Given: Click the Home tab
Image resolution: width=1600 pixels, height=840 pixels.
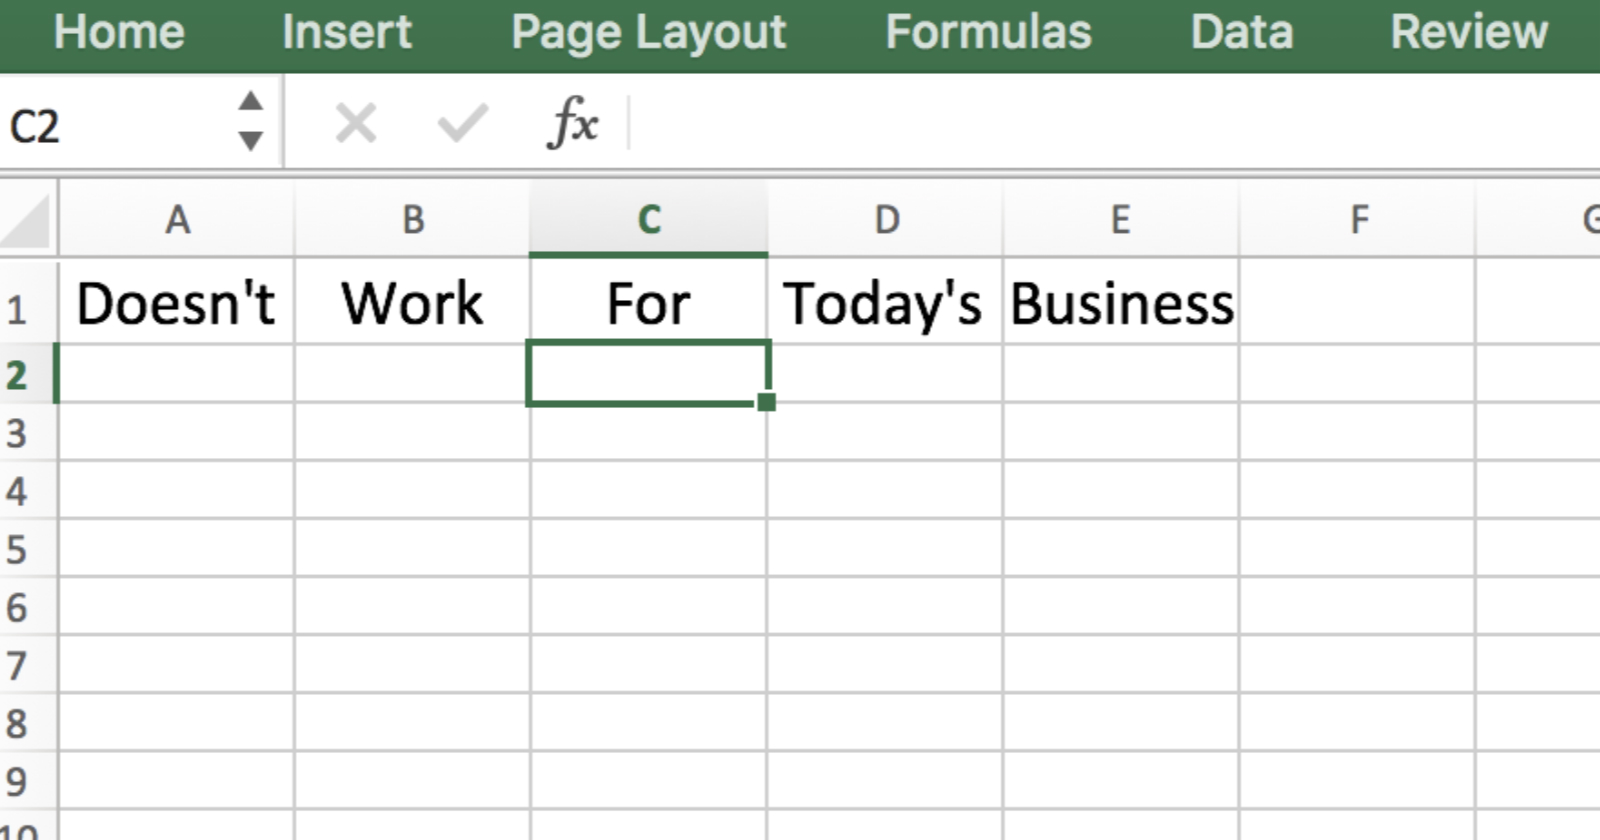Looking at the screenshot, I should (120, 31).
